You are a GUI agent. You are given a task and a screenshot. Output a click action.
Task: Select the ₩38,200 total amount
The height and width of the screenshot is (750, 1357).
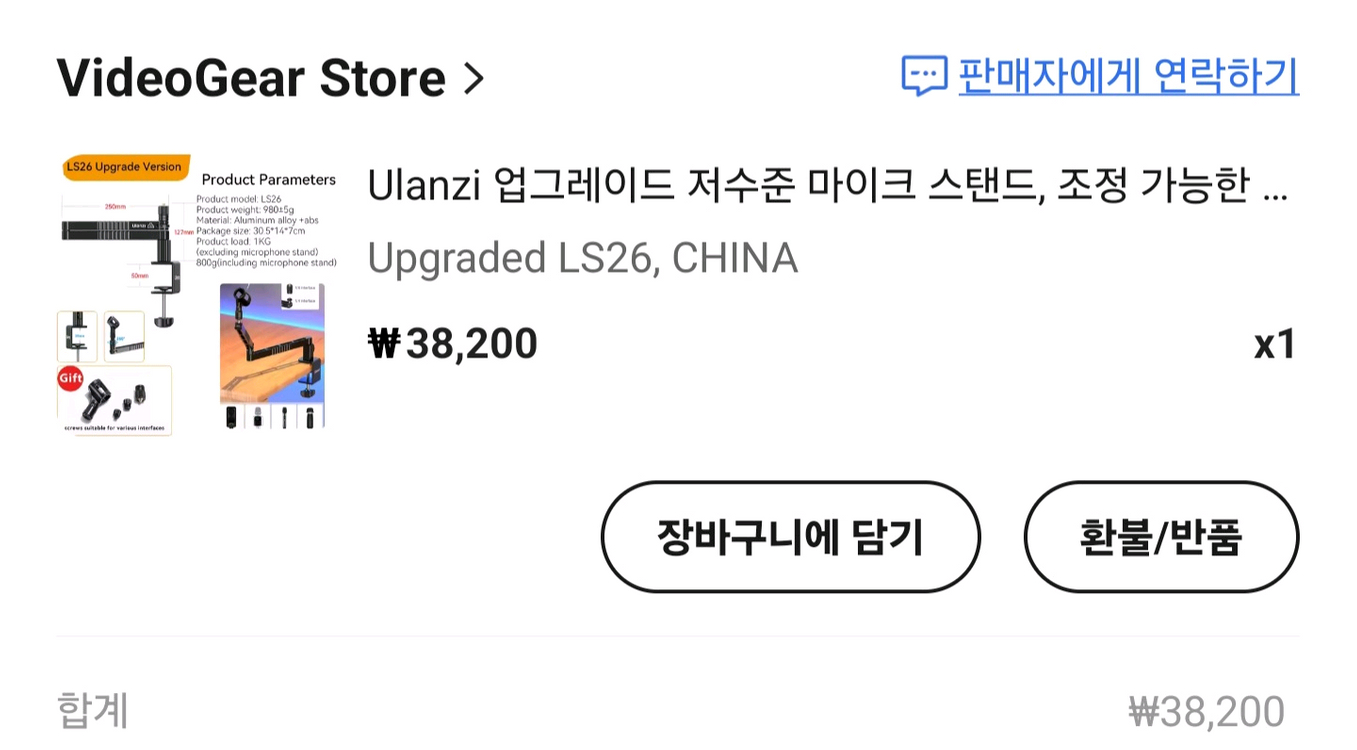[x=1205, y=709]
